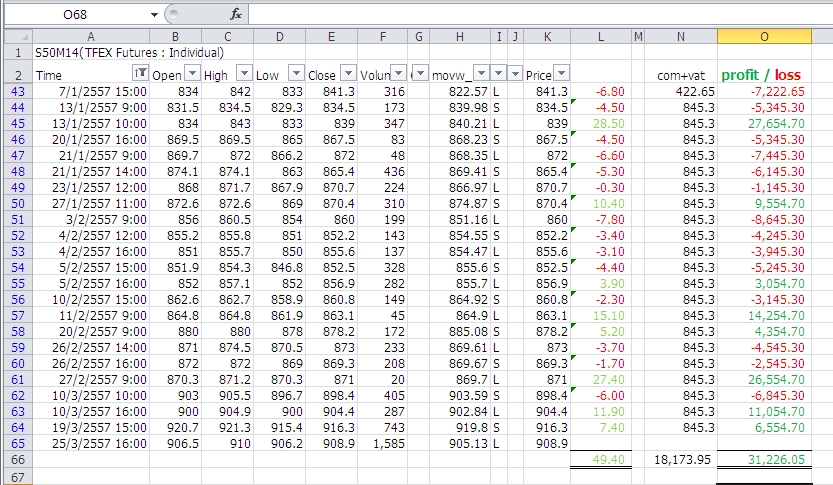
Task: Click time cell 7/1/2557 15:00
Action: point(91,91)
